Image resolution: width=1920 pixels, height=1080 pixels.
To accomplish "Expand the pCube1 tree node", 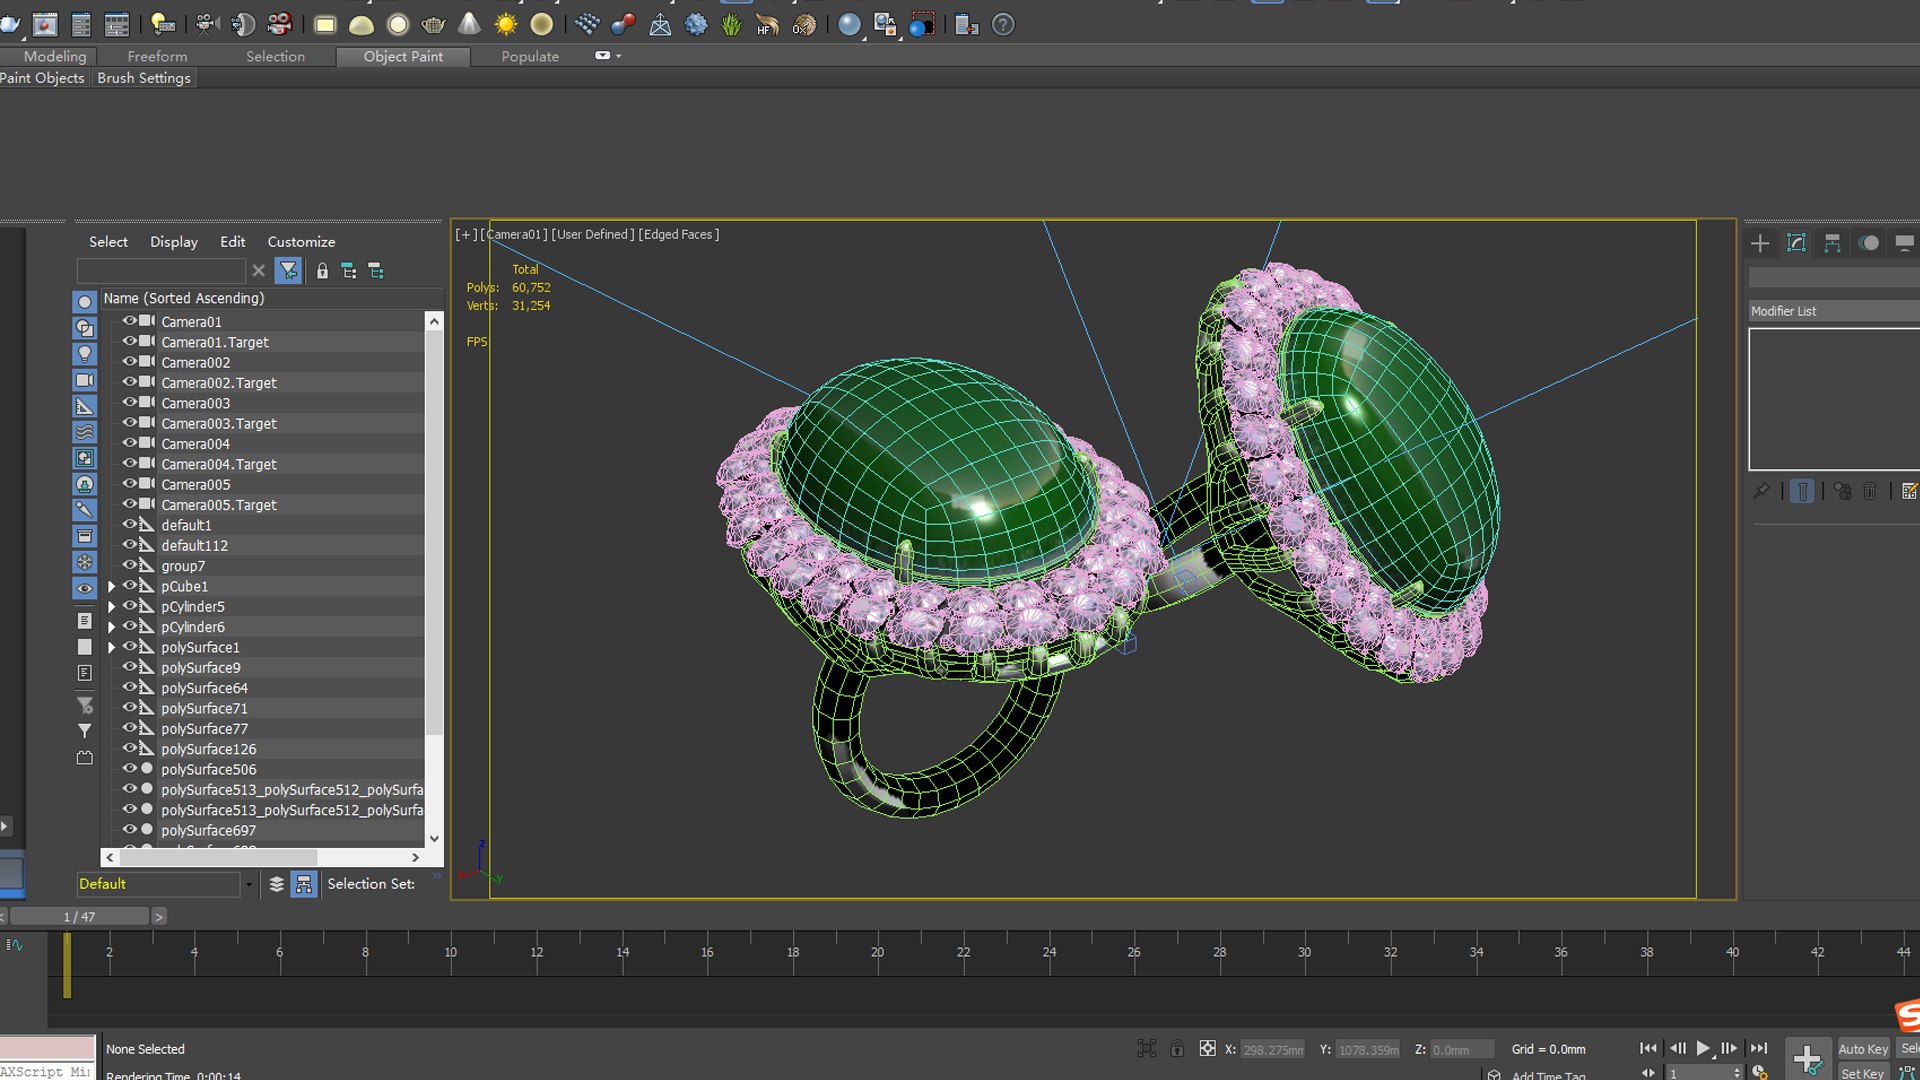I will click(111, 587).
